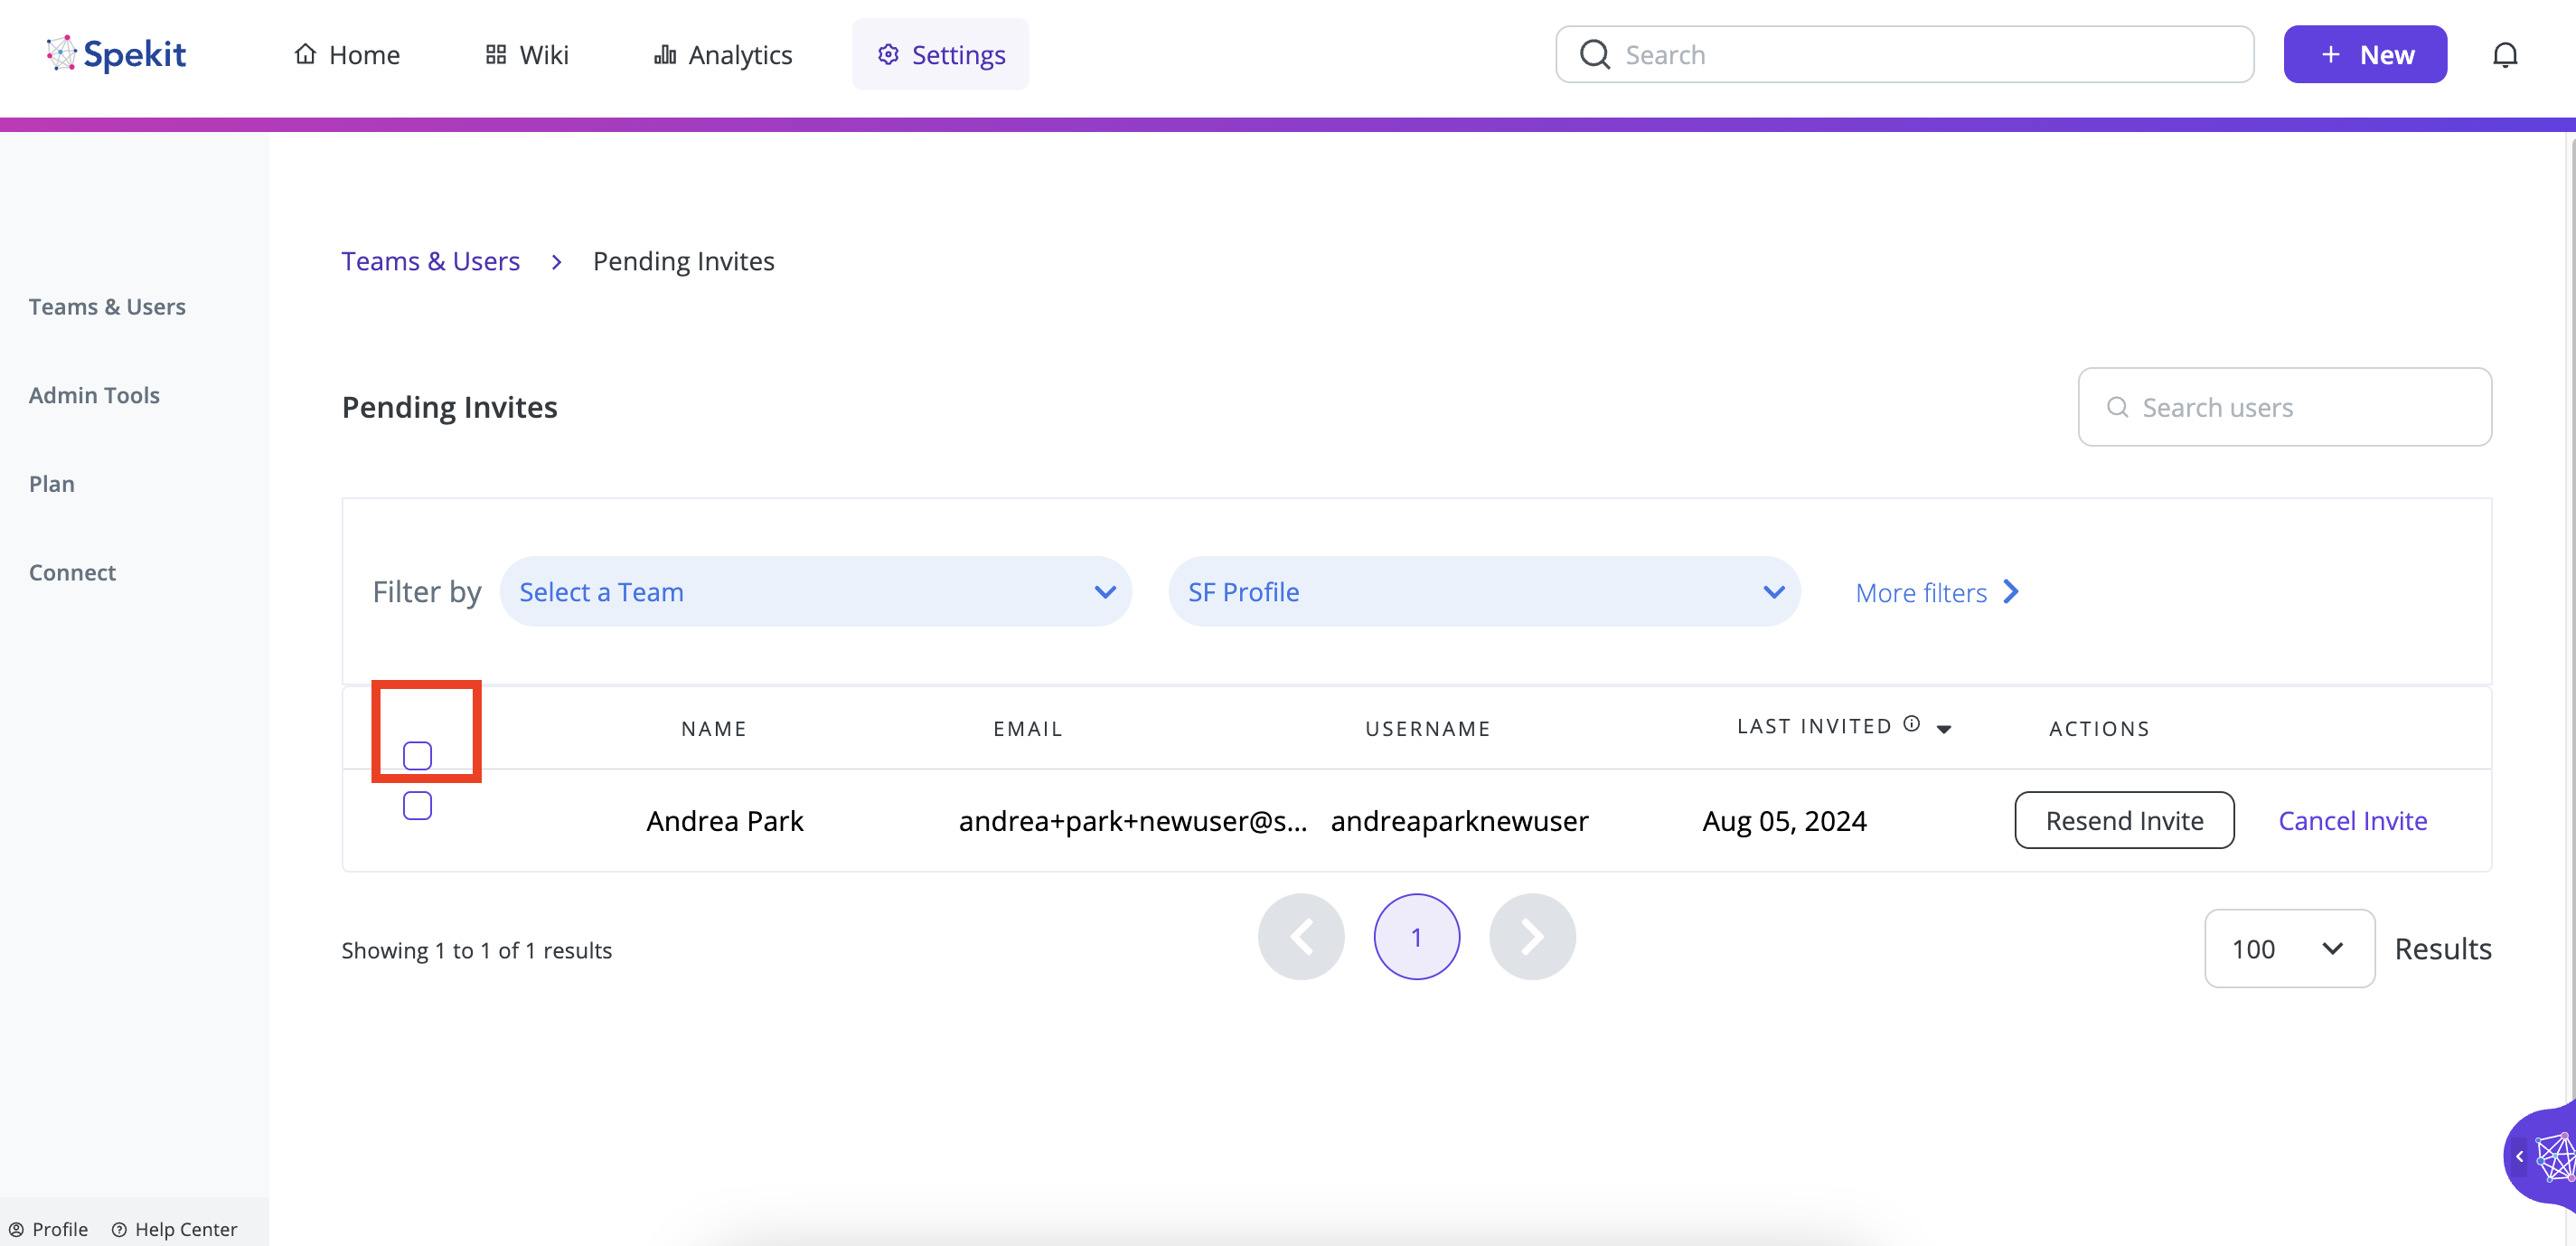Check the Andrea Park row checkbox
Image resolution: width=2576 pixels, height=1246 pixels.
[417, 806]
